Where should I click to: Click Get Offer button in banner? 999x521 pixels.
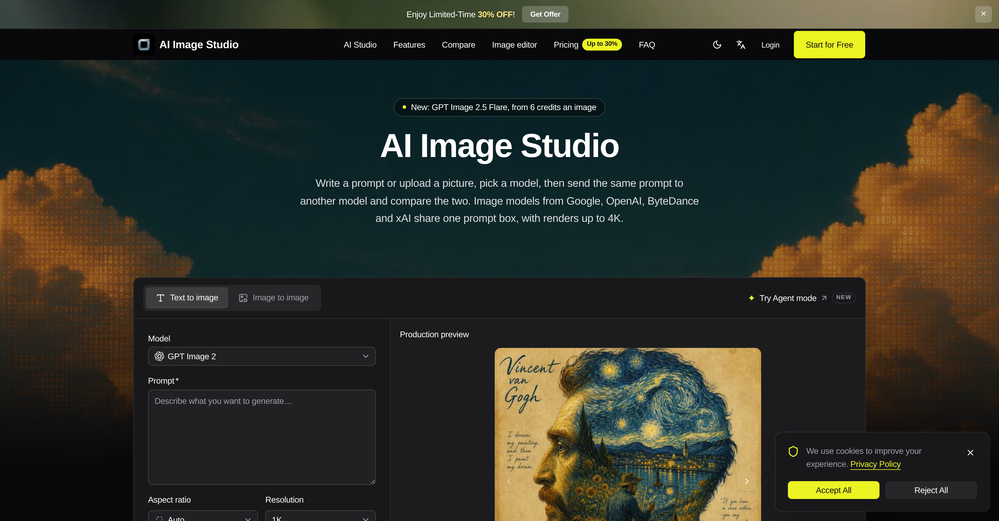tap(545, 14)
